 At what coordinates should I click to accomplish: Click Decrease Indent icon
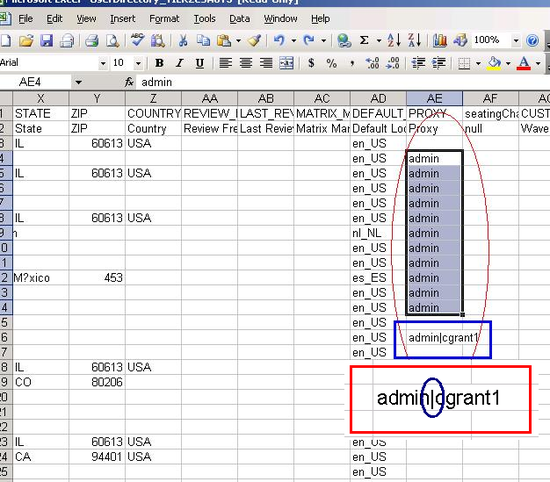coord(418,63)
